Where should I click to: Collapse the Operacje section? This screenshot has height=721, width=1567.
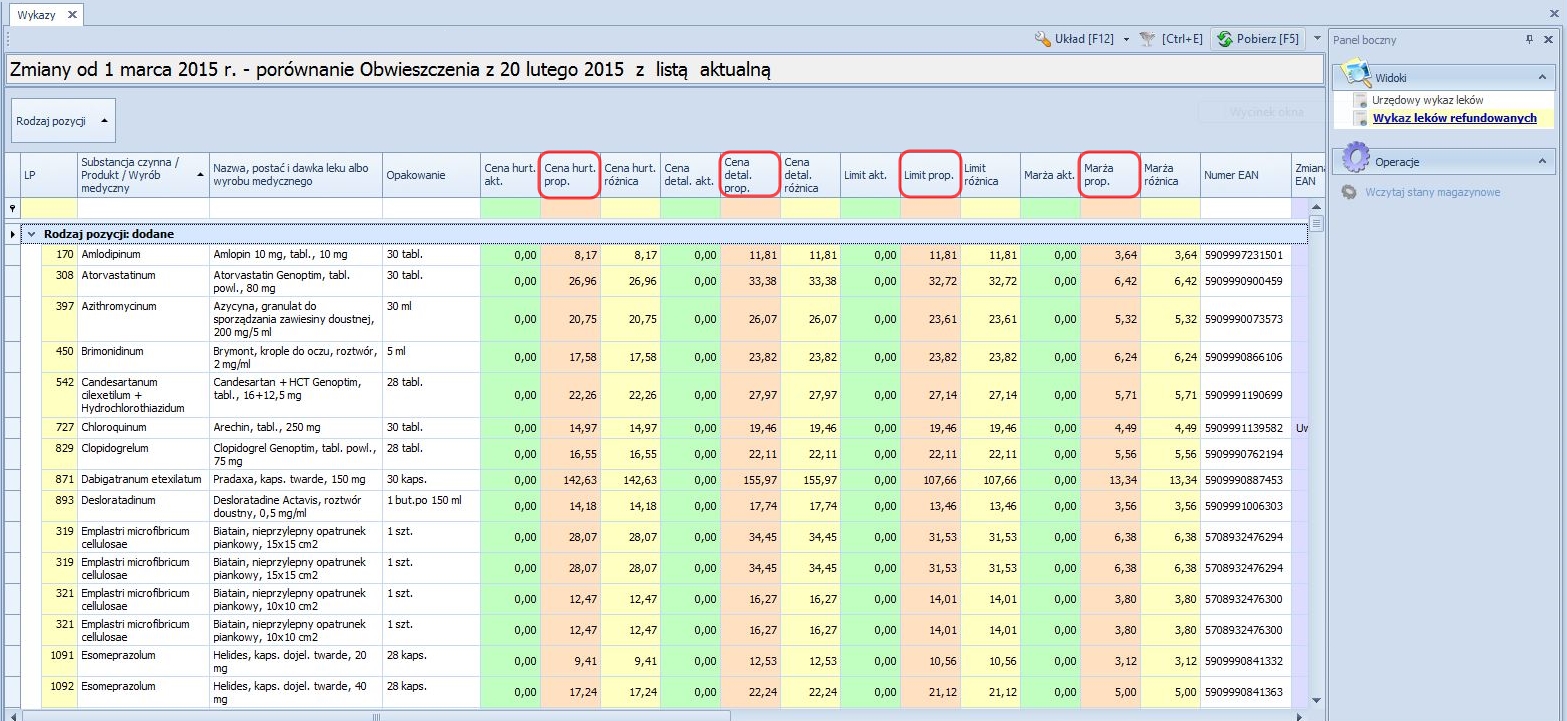point(1541,161)
